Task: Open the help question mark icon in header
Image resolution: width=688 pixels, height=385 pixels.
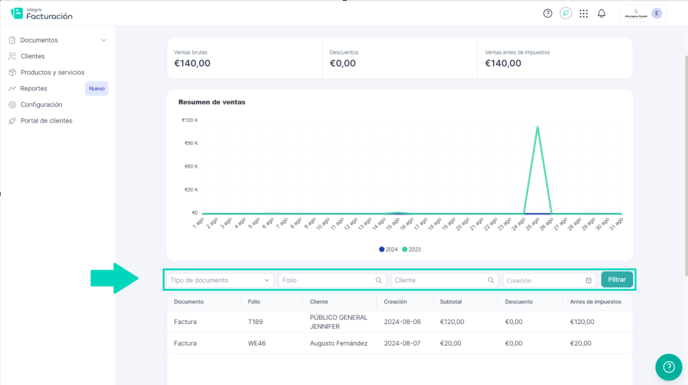Action: point(548,14)
